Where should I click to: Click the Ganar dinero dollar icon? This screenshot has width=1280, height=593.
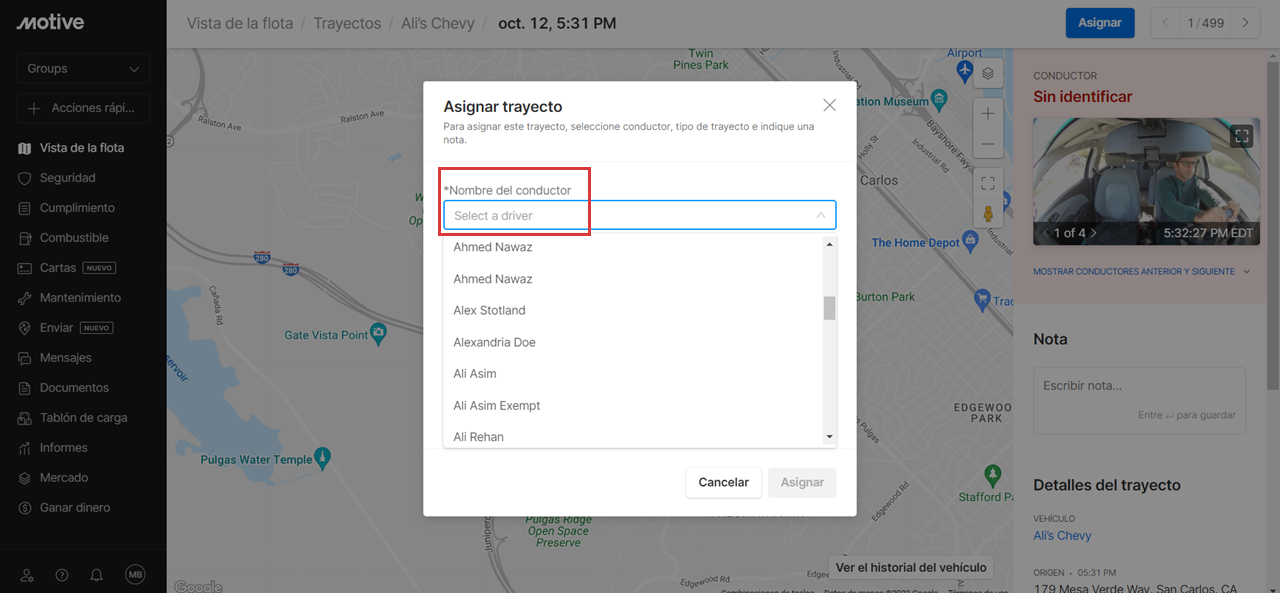(x=25, y=508)
